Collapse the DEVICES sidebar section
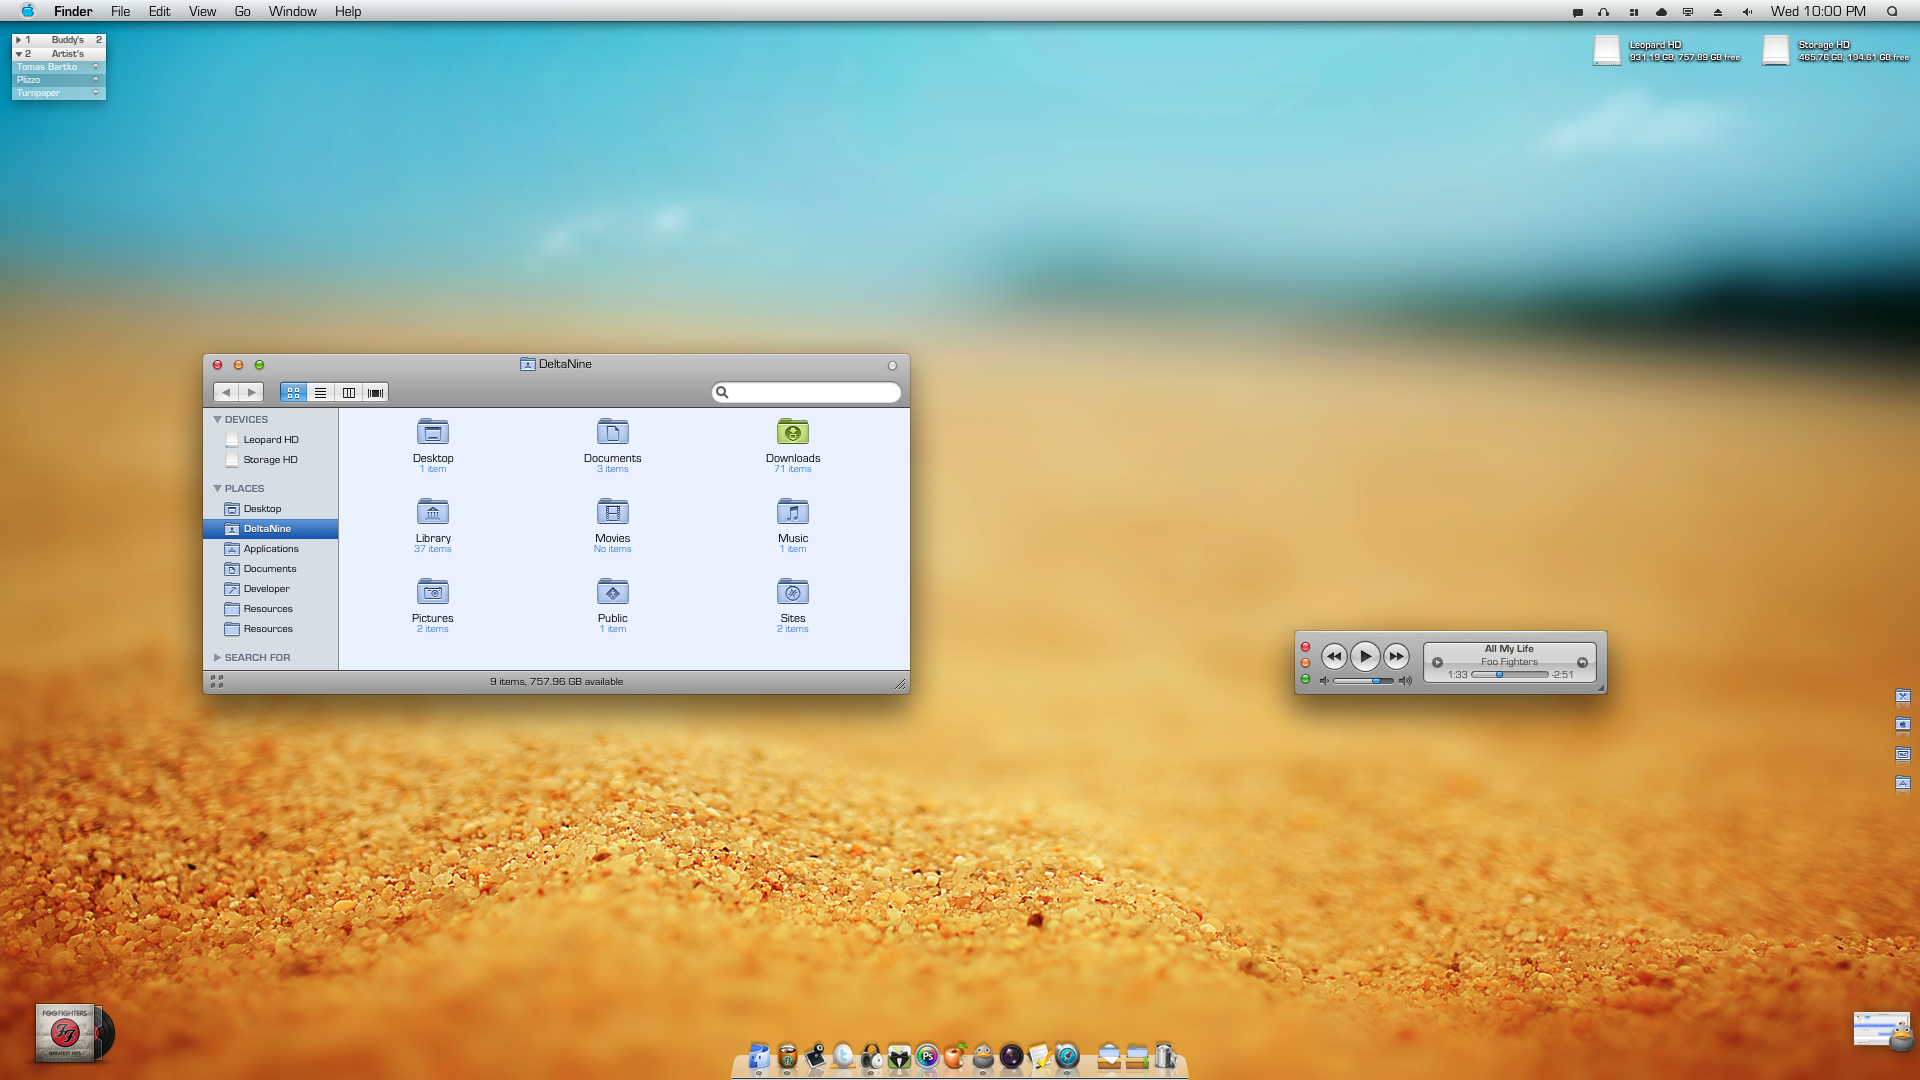 coord(217,420)
